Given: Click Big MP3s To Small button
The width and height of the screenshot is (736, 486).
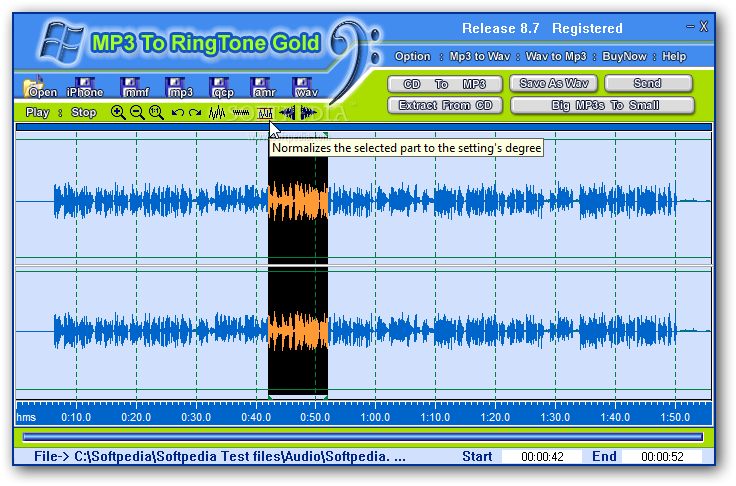Looking at the screenshot, I should [602, 105].
